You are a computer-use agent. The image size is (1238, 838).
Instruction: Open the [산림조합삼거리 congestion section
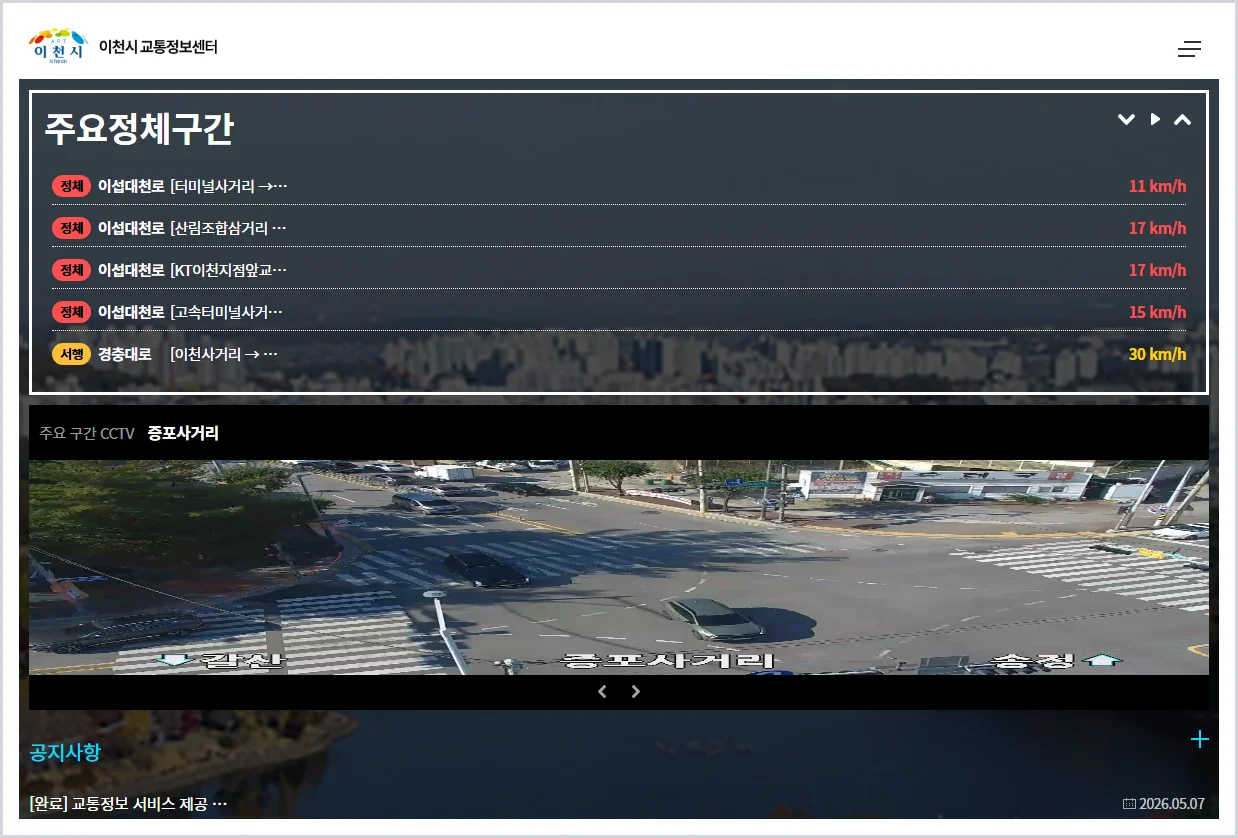(228, 228)
